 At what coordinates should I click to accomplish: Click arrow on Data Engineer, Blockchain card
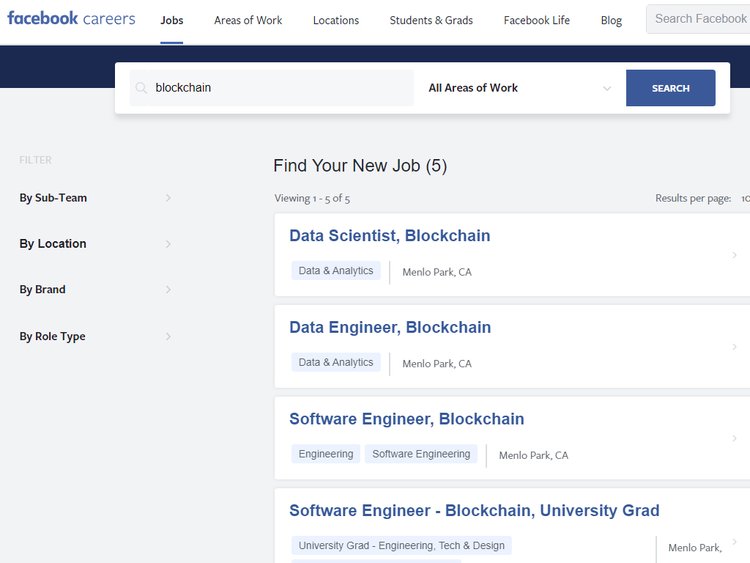point(734,347)
